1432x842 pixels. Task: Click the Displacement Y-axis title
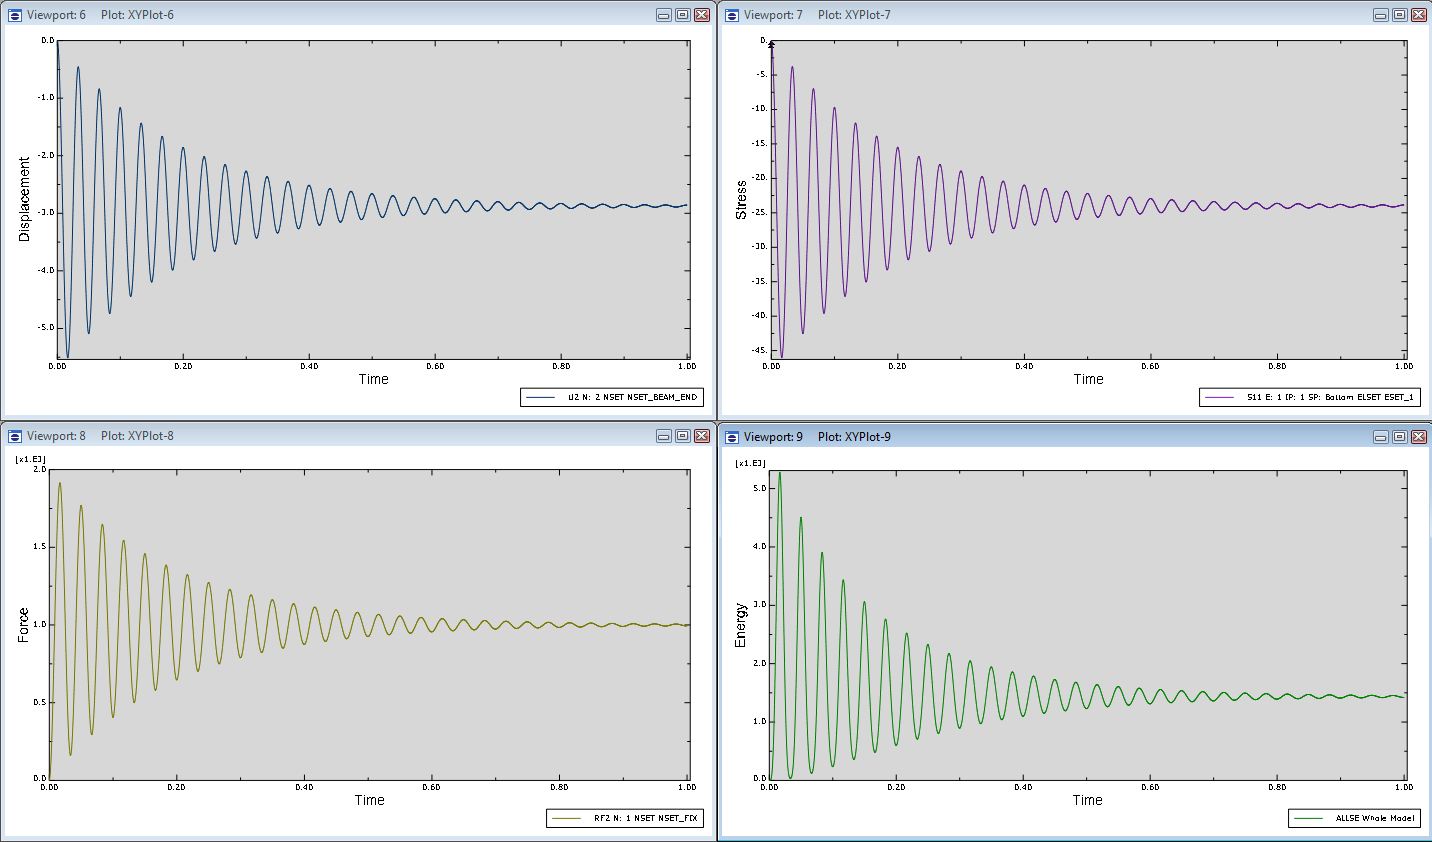coord(25,199)
